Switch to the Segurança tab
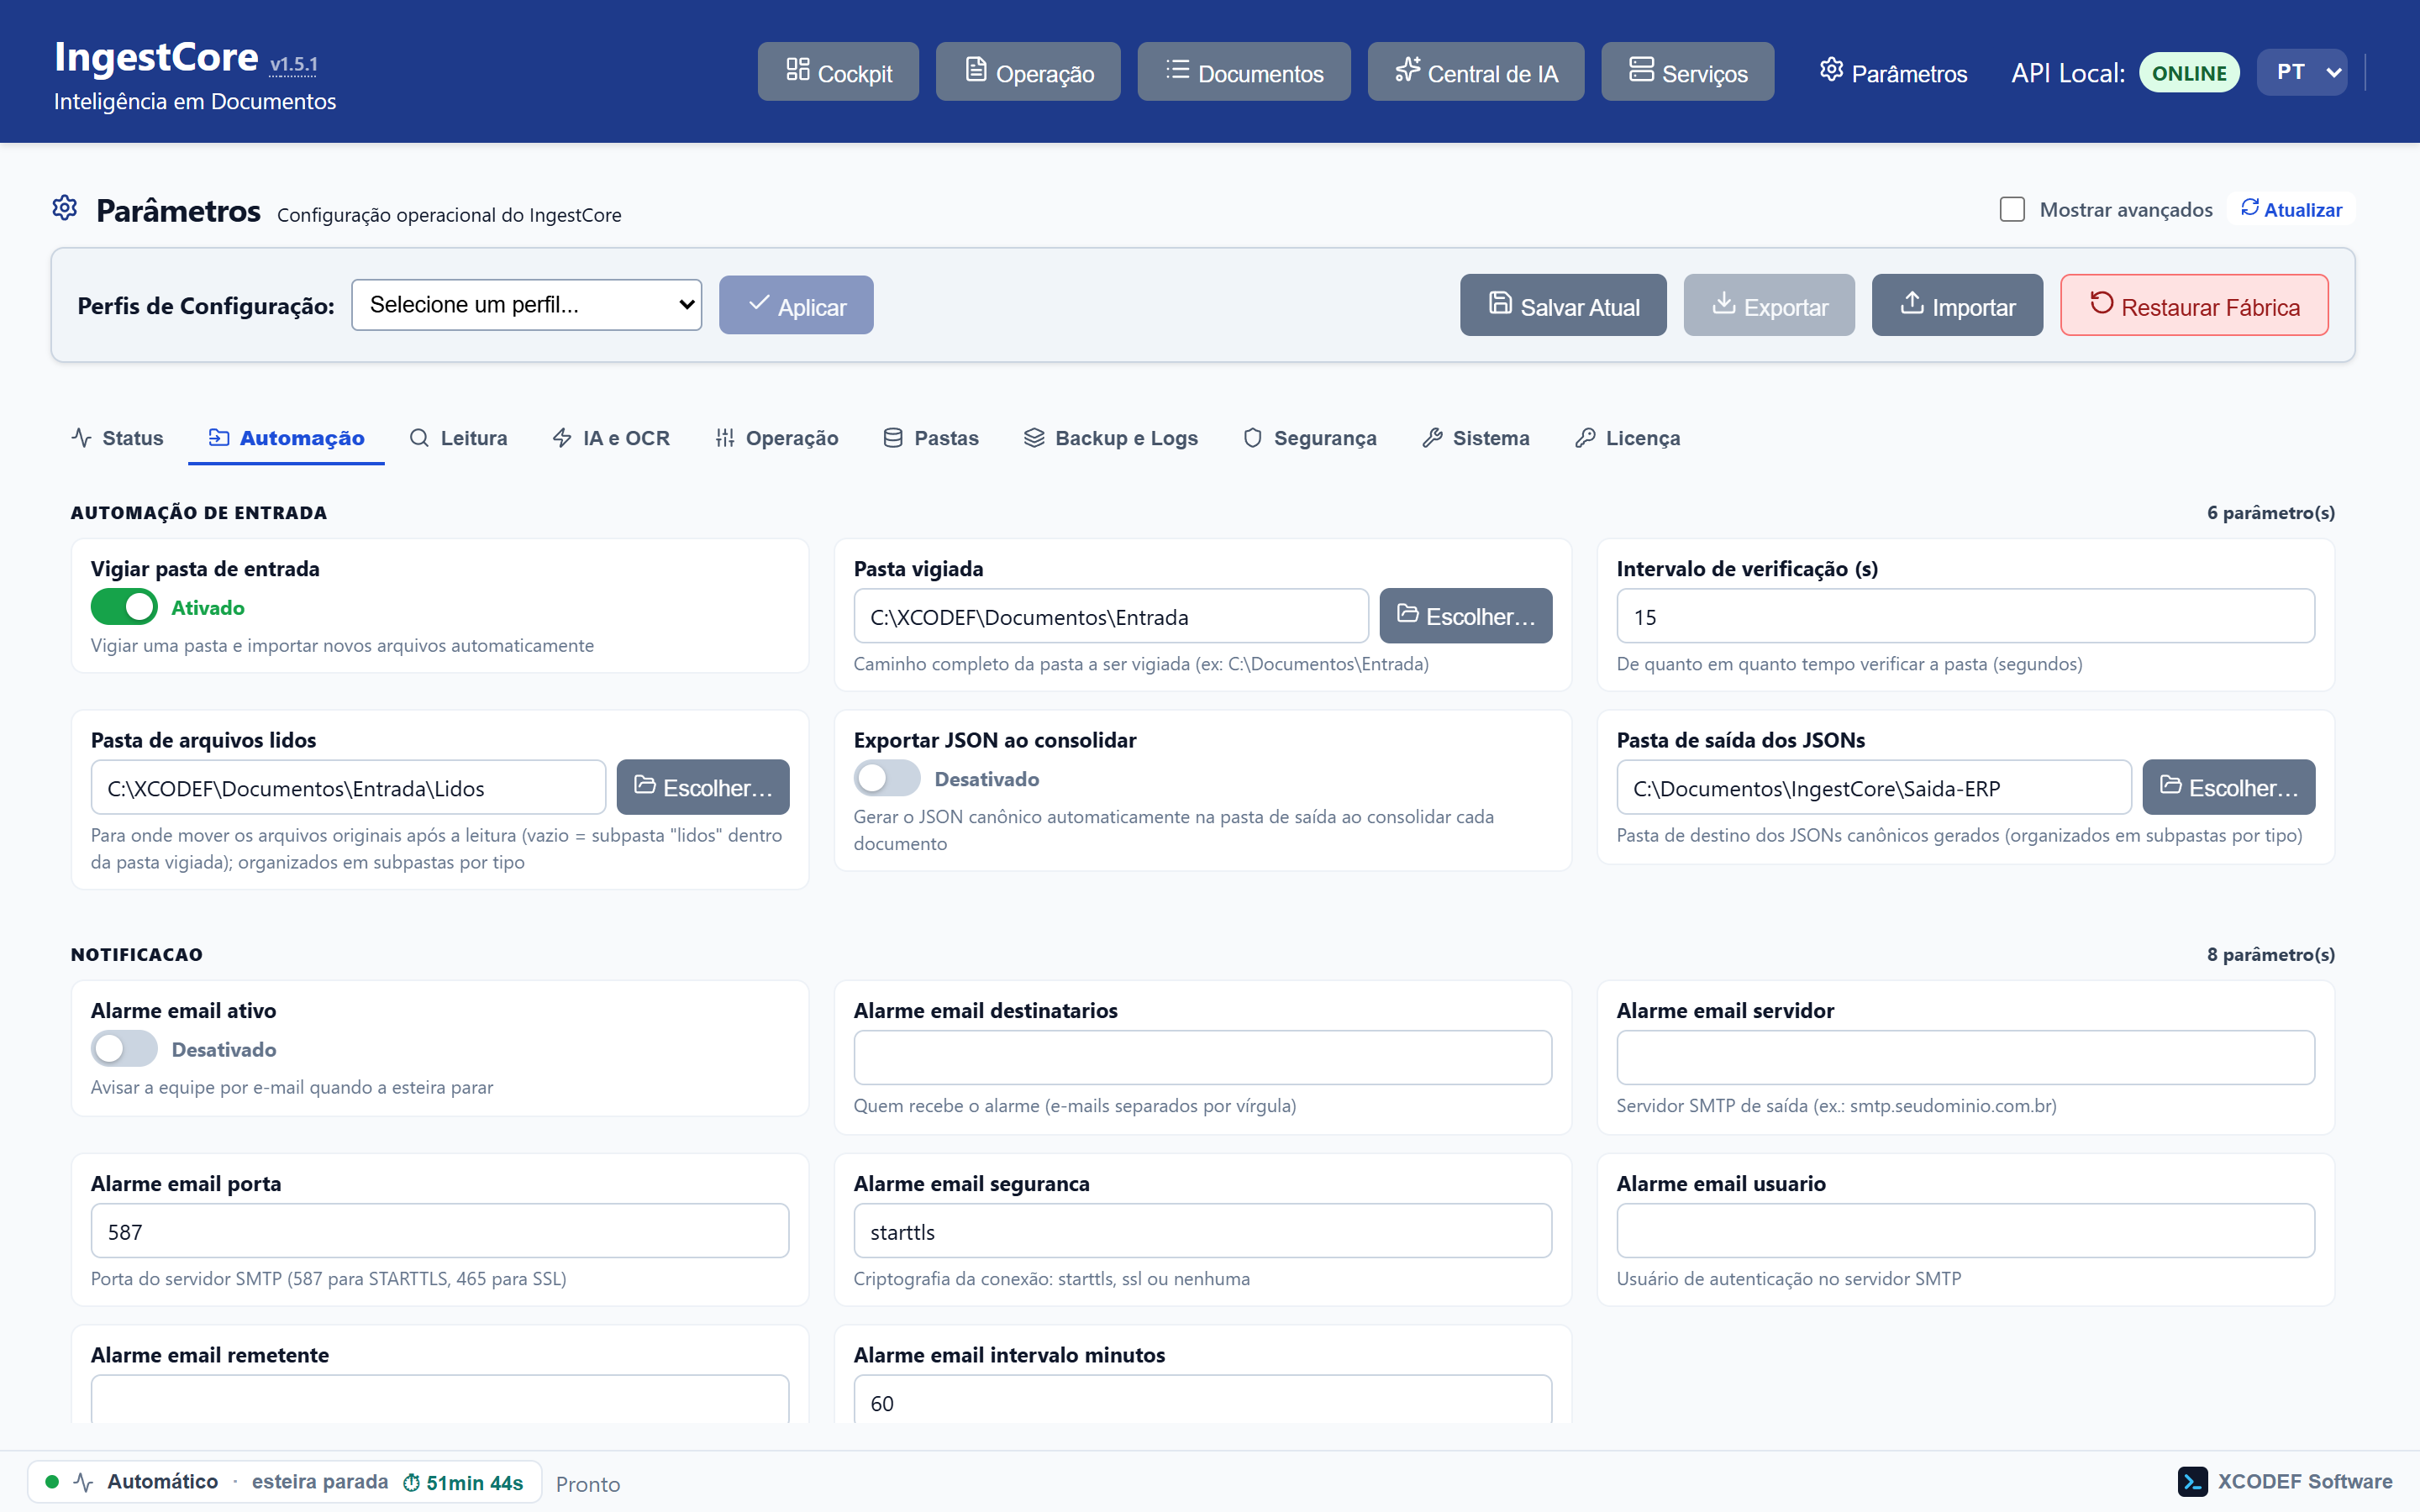This screenshot has height=1512, width=2420. tap(1309, 438)
